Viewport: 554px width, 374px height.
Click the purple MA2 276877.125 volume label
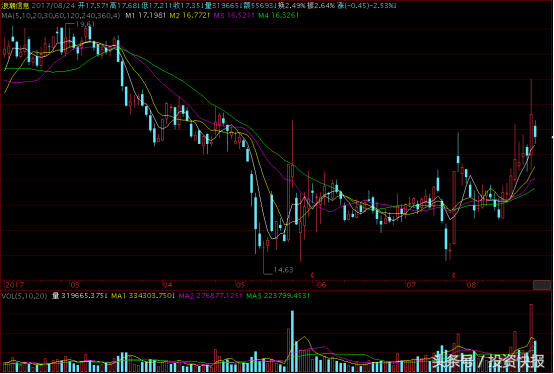[x=211, y=296]
